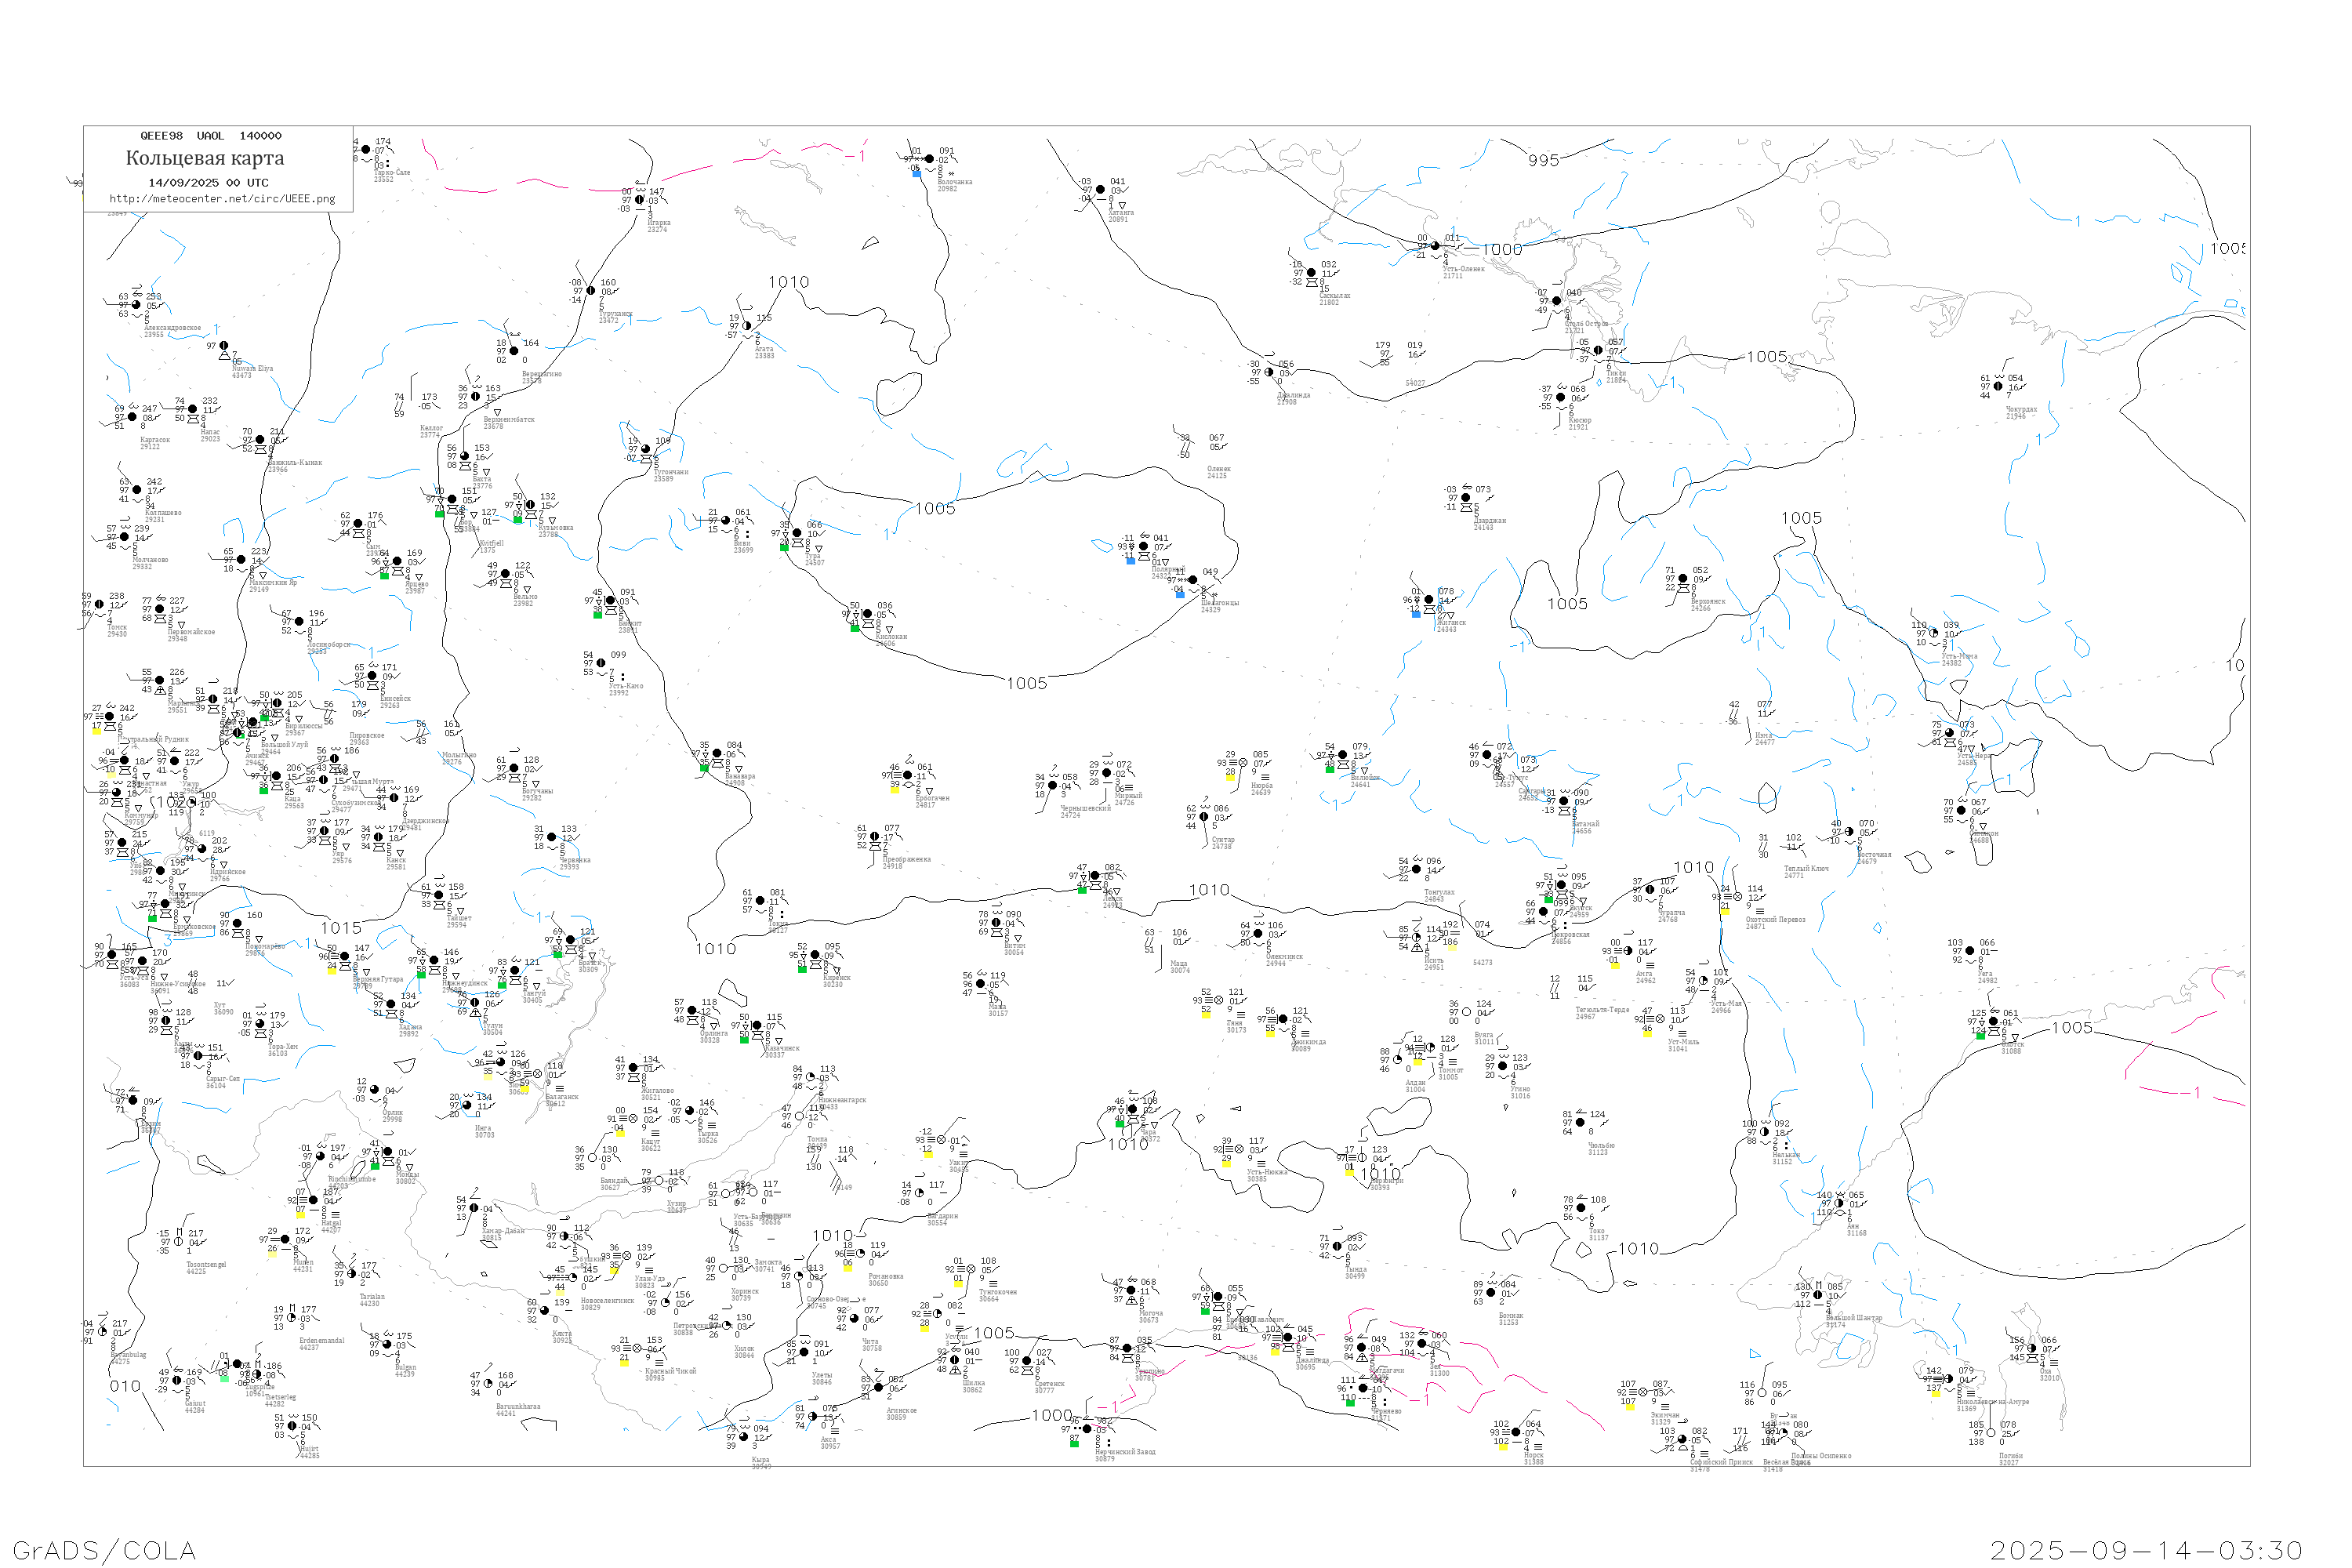Image resolution: width=2352 pixels, height=1568 pixels.
Task: Click the Усть-Оленек station marker
Action: (1435, 246)
